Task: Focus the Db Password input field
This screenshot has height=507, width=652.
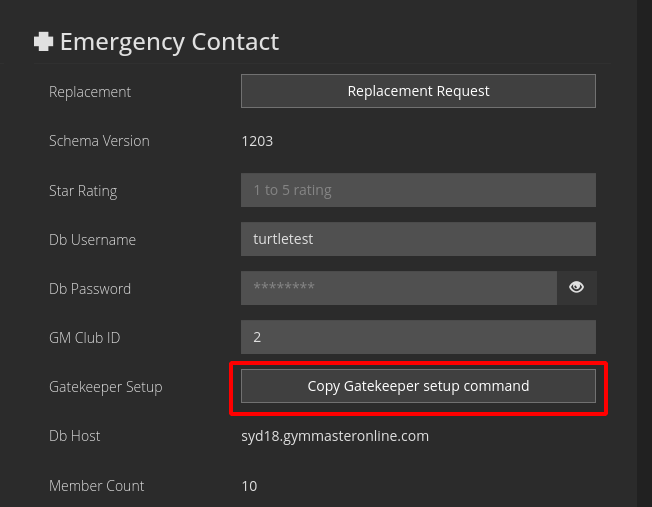Action: (398, 288)
